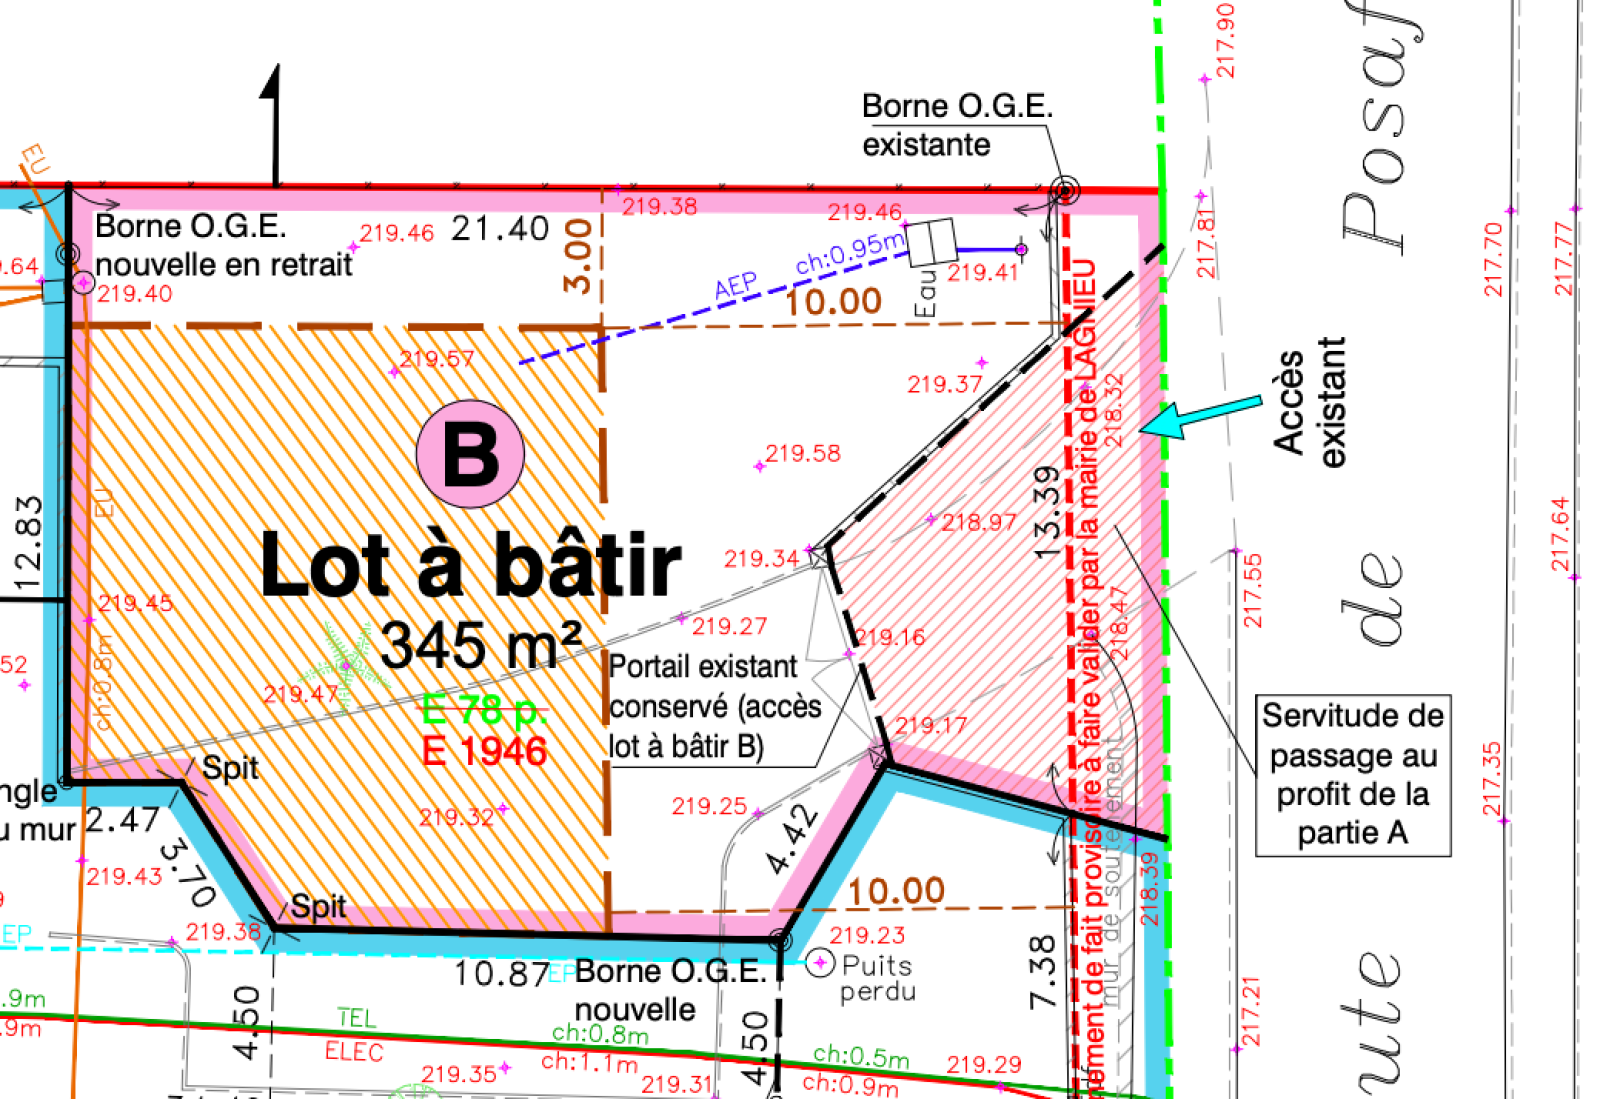Image resolution: width=1600 pixels, height=1099 pixels.
Task: Click the 21.40 dimension along top boundary
Action: point(500,229)
